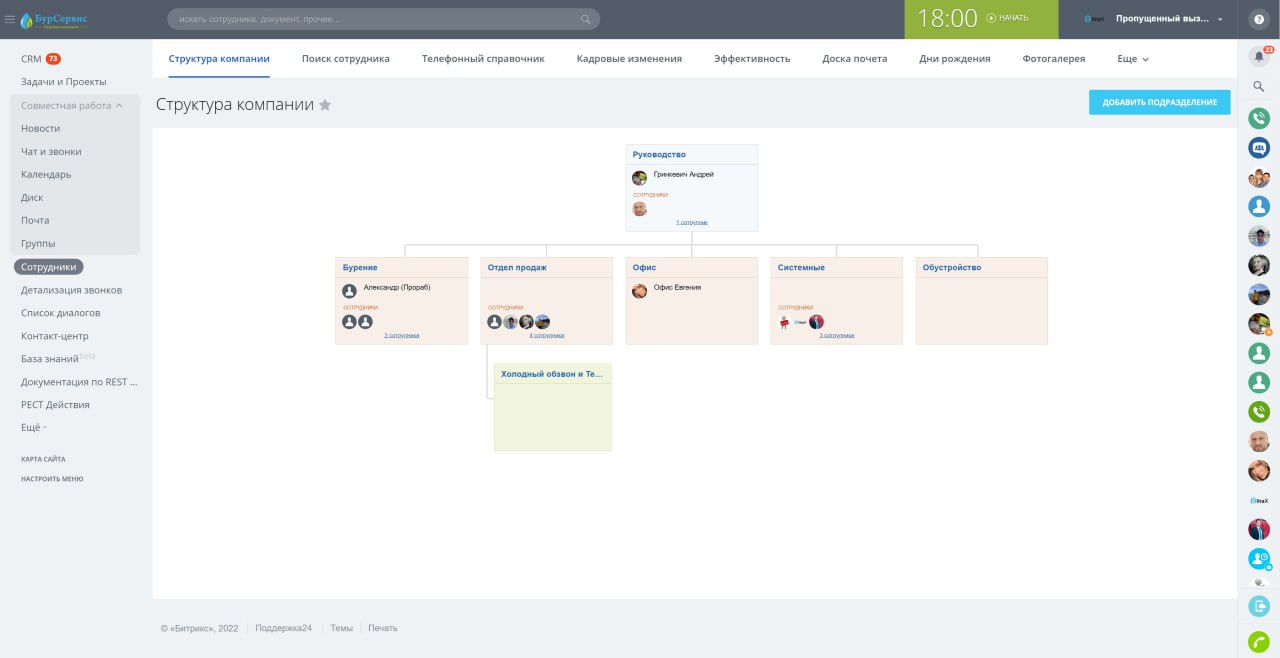Expand Ещё in the left sidebar

pos(34,427)
